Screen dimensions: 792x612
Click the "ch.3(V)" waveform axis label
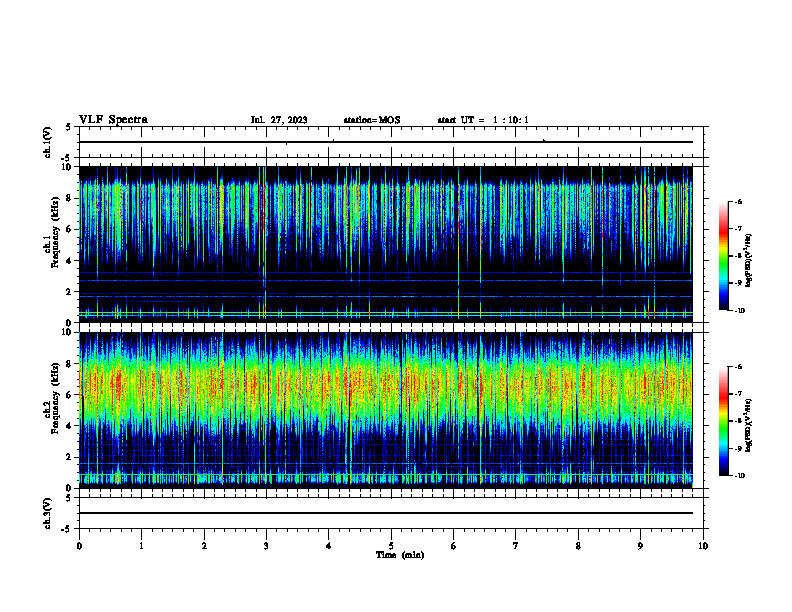pos(48,513)
